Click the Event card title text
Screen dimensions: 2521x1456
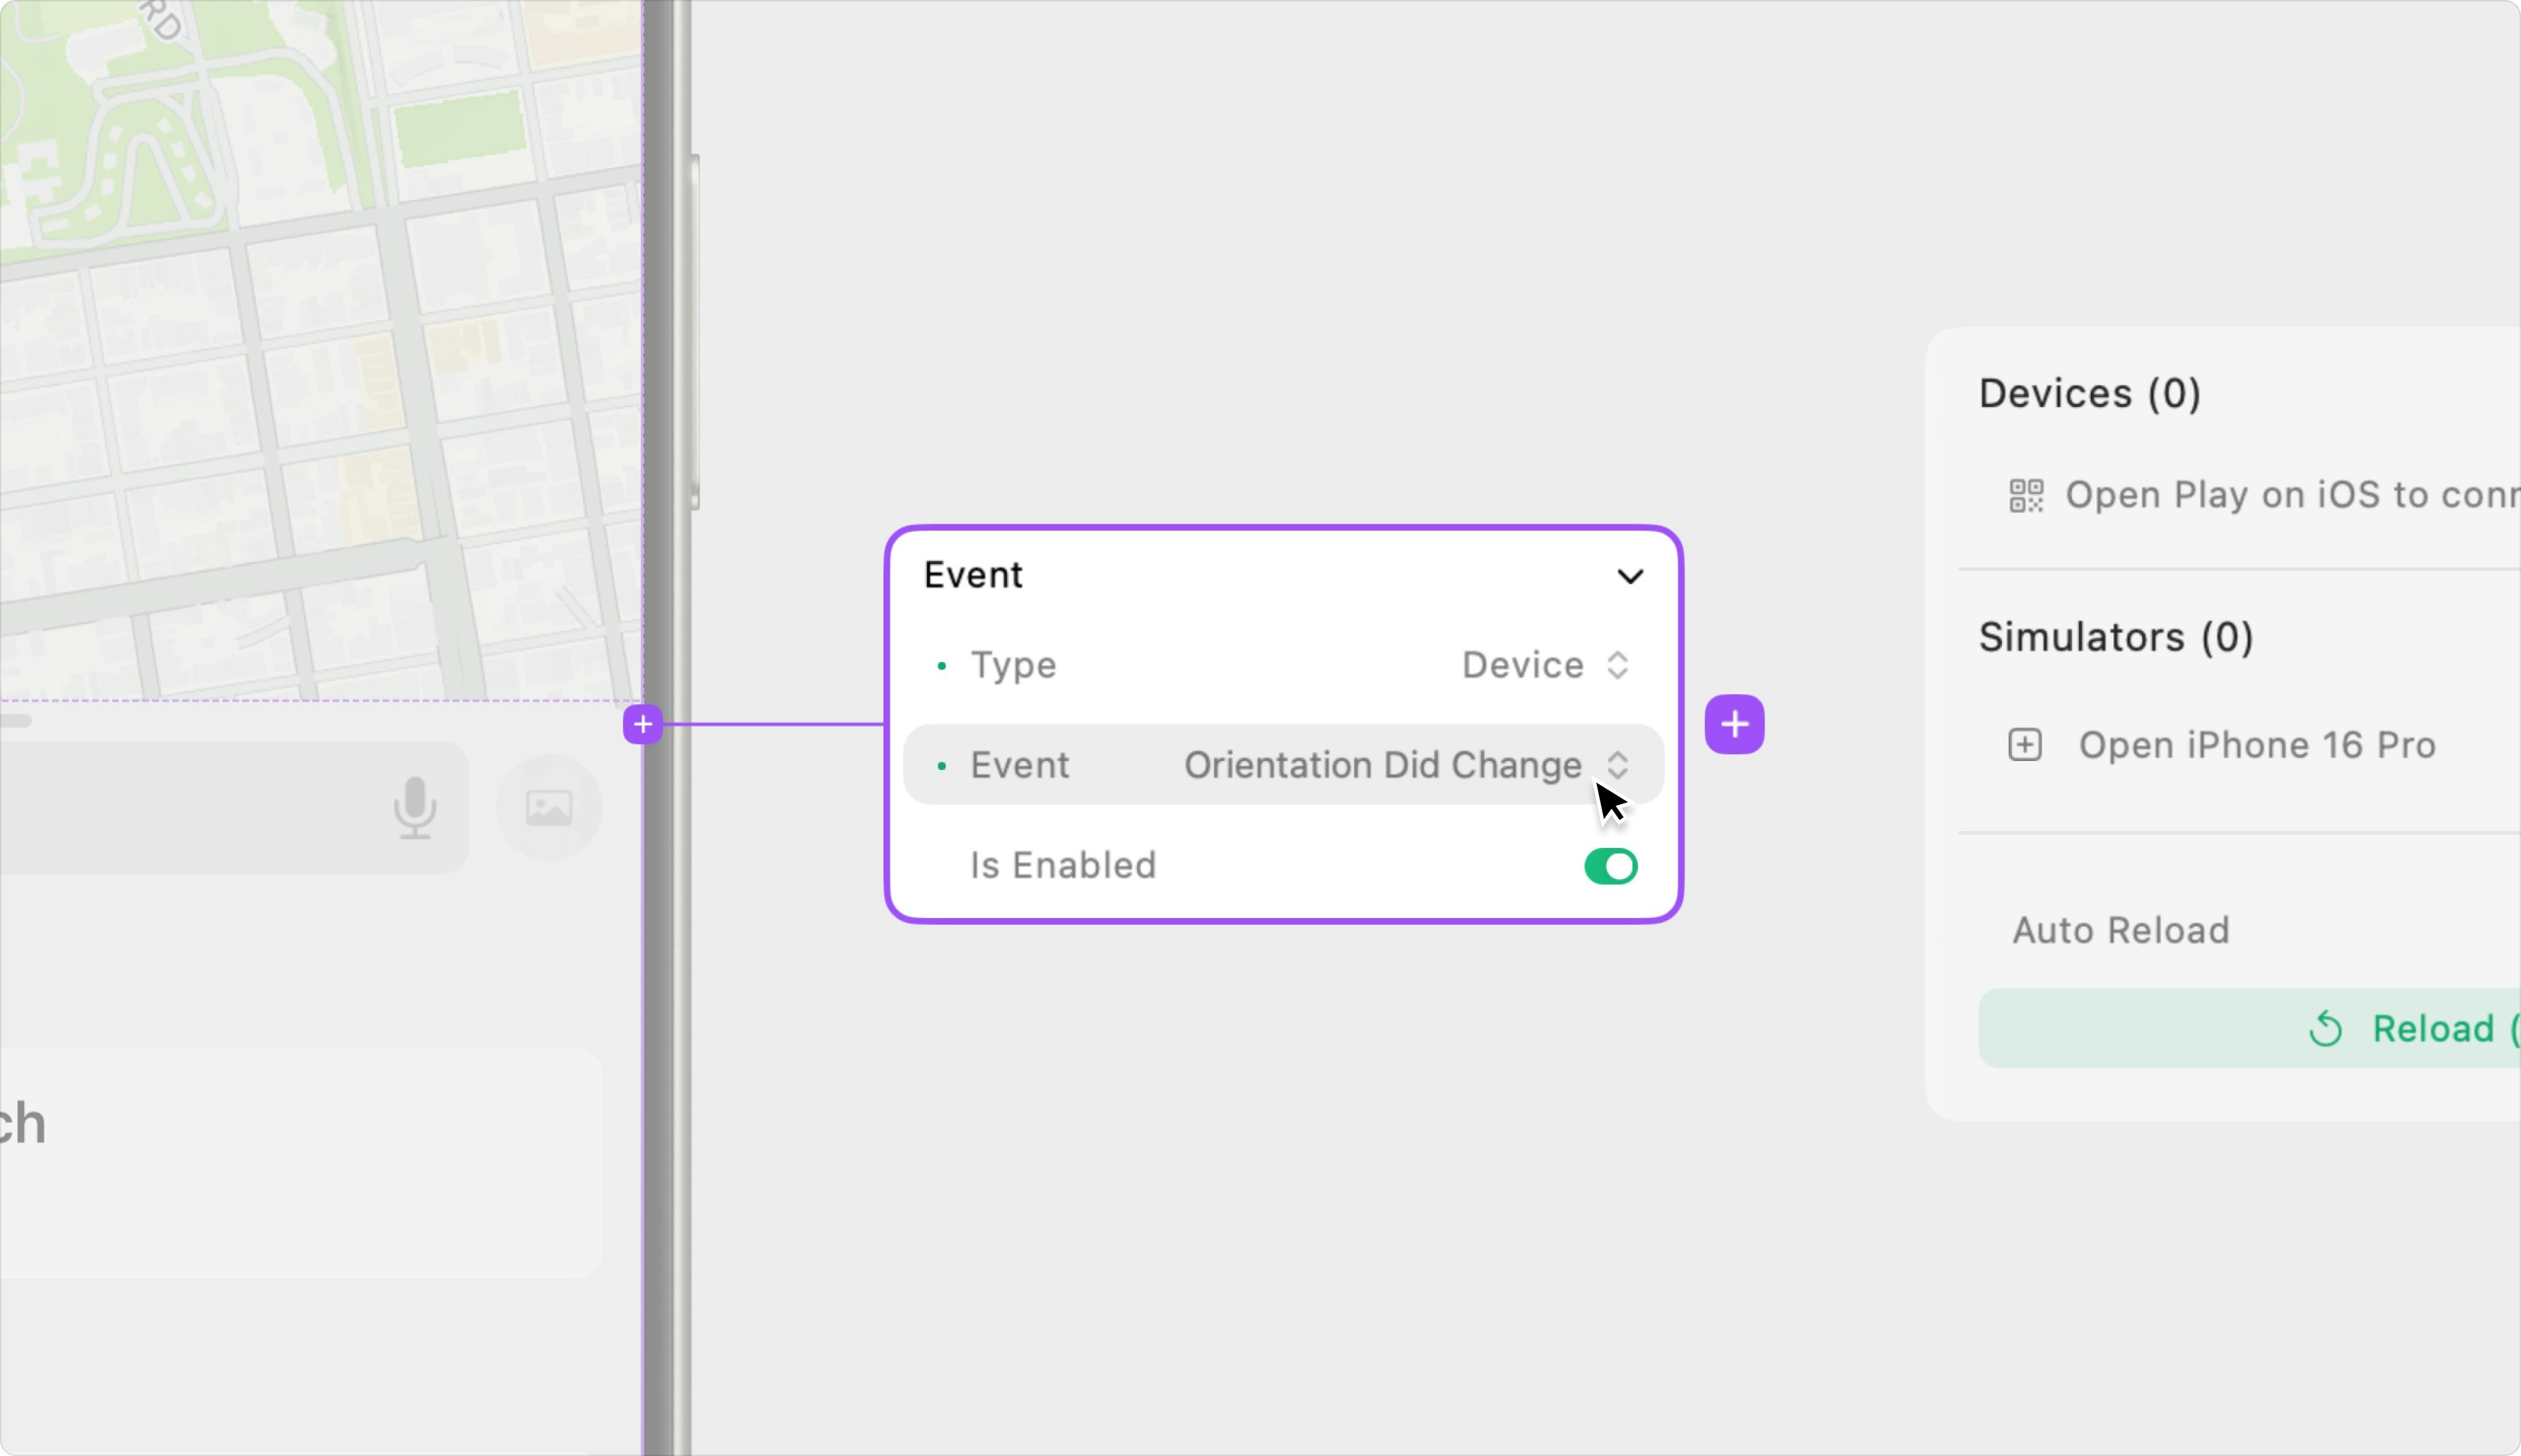[x=972, y=575]
